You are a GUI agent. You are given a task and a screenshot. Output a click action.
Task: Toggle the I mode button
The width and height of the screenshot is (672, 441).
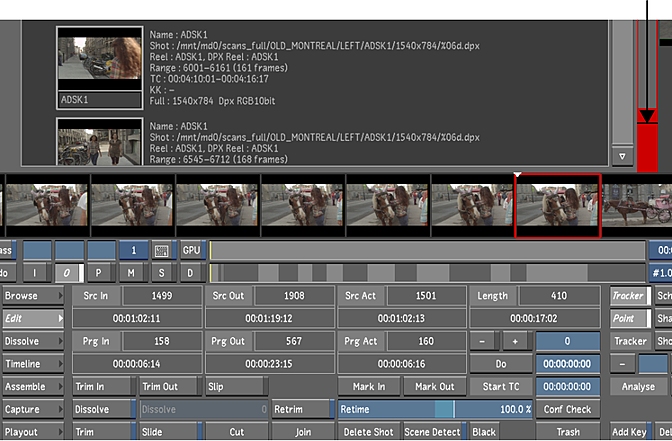pyautogui.click(x=35, y=273)
